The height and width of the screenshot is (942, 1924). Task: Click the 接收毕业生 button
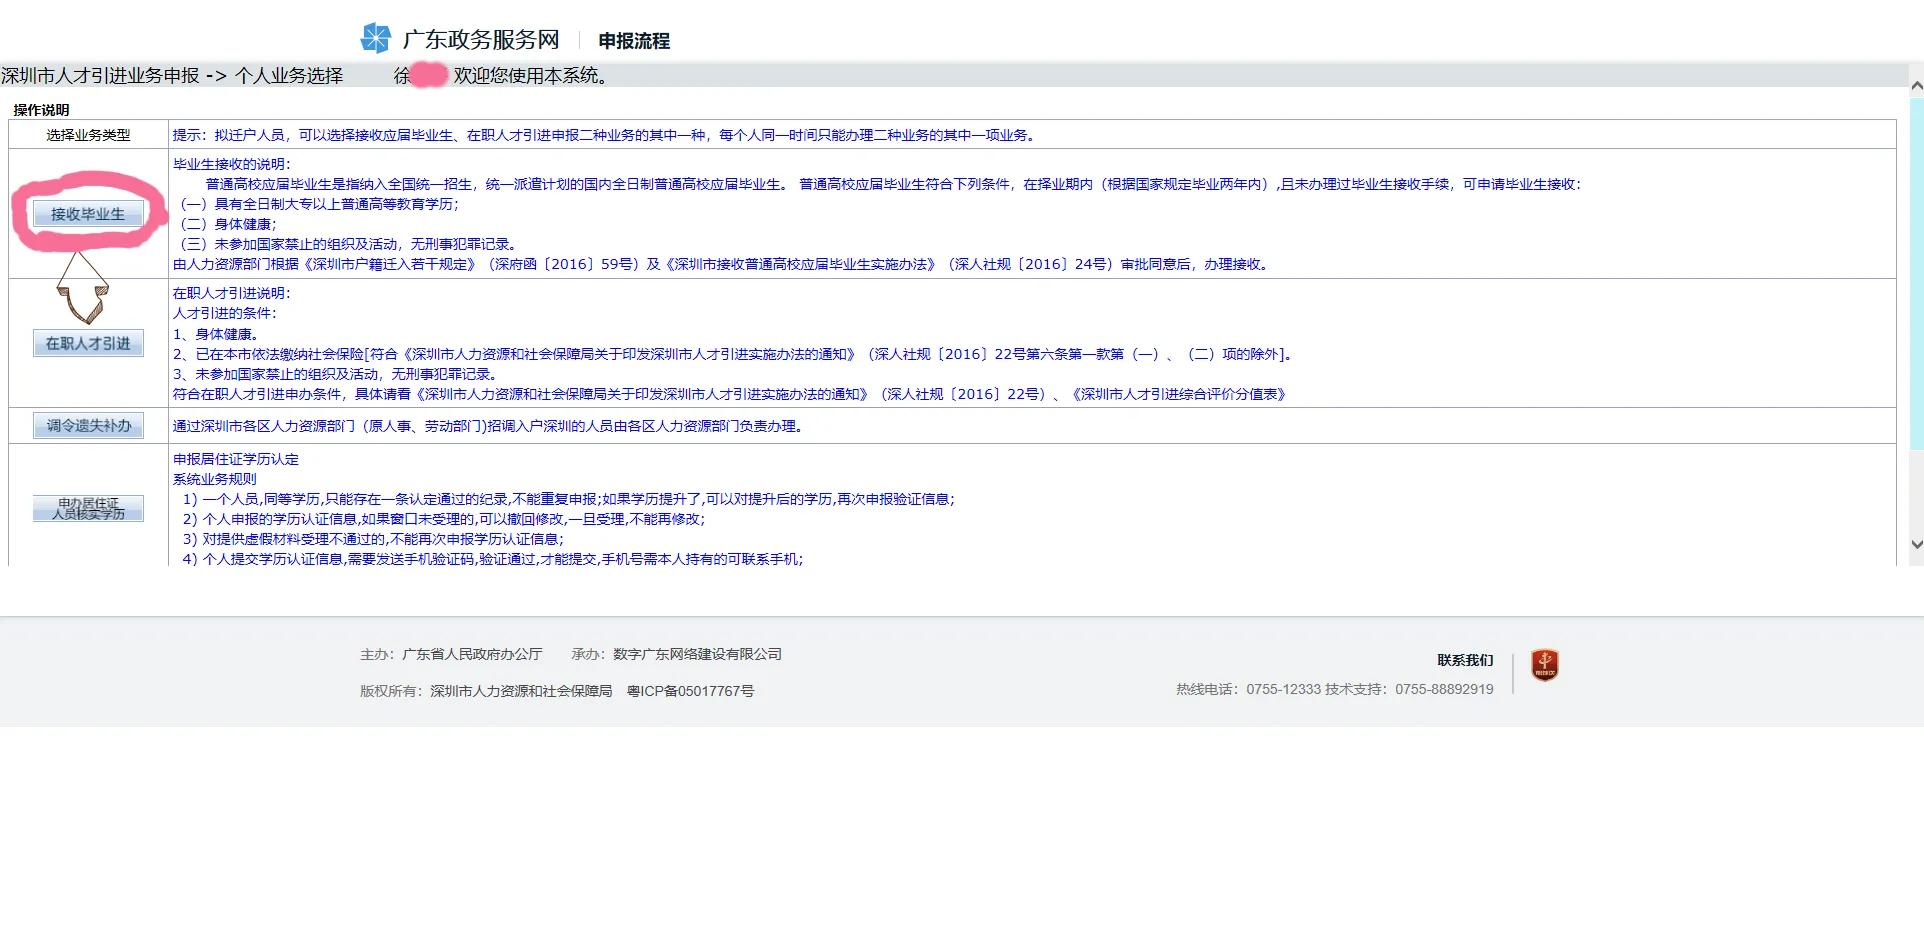[88, 214]
